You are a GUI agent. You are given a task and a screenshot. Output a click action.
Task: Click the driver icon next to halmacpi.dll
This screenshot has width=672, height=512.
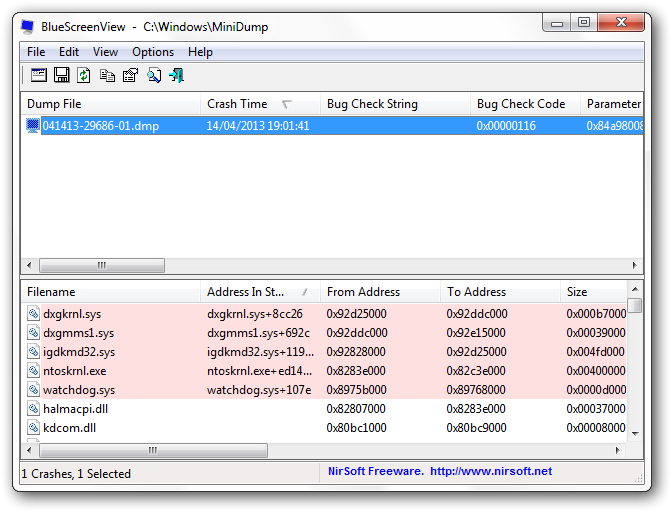point(33,409)
